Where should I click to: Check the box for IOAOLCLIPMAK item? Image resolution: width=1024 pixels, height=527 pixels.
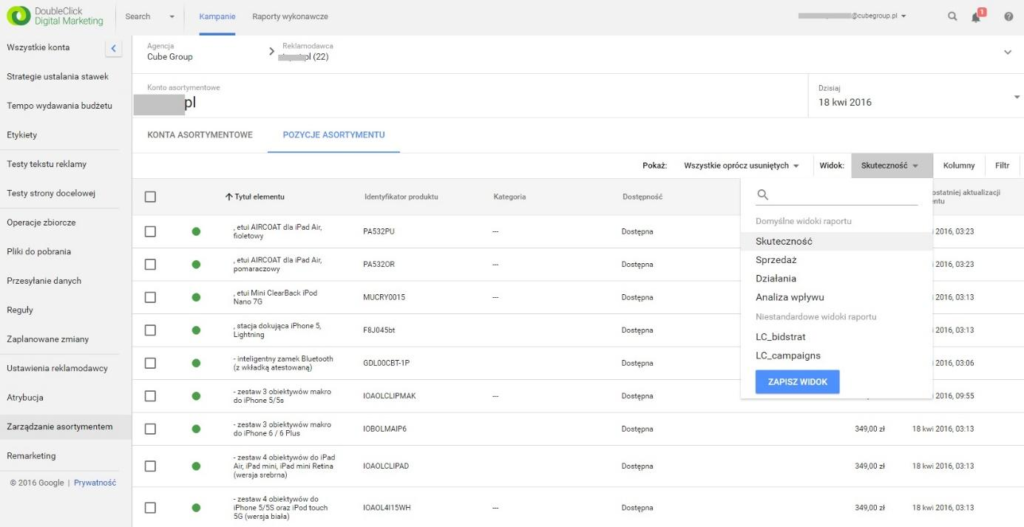(x=150, y=396)
